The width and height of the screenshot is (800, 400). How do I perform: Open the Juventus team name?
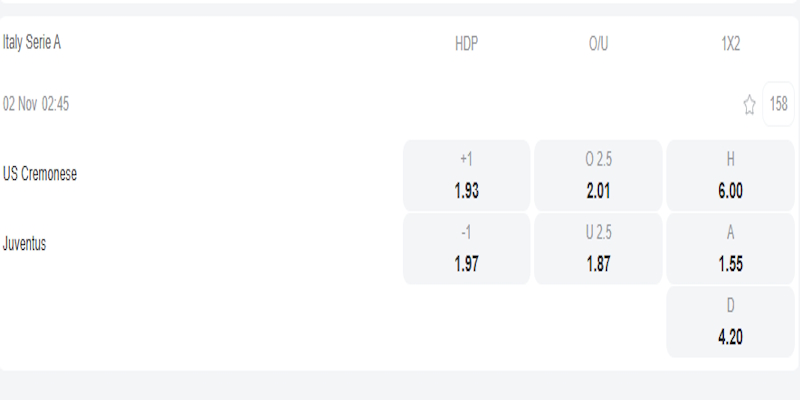pos(25,243)
